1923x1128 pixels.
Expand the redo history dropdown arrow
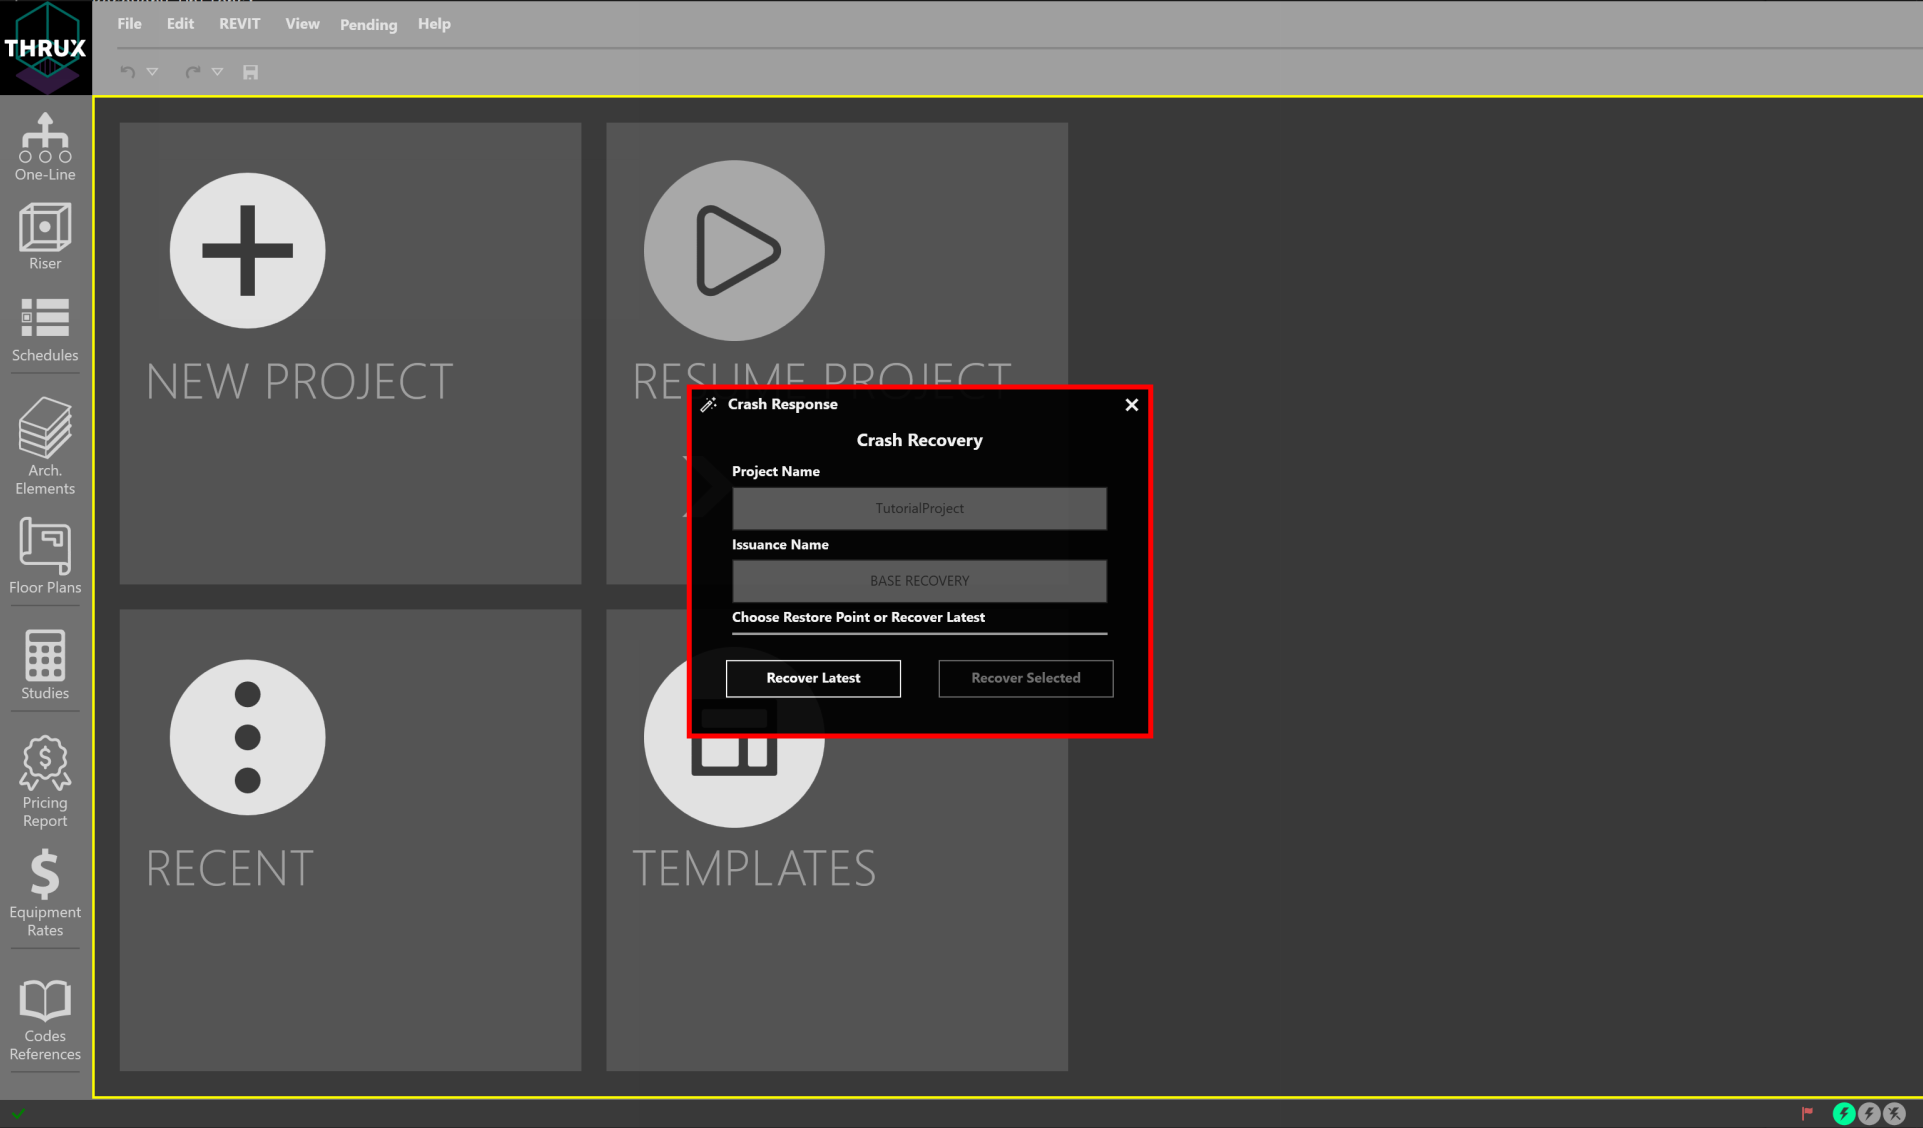[x=217, y=72]
